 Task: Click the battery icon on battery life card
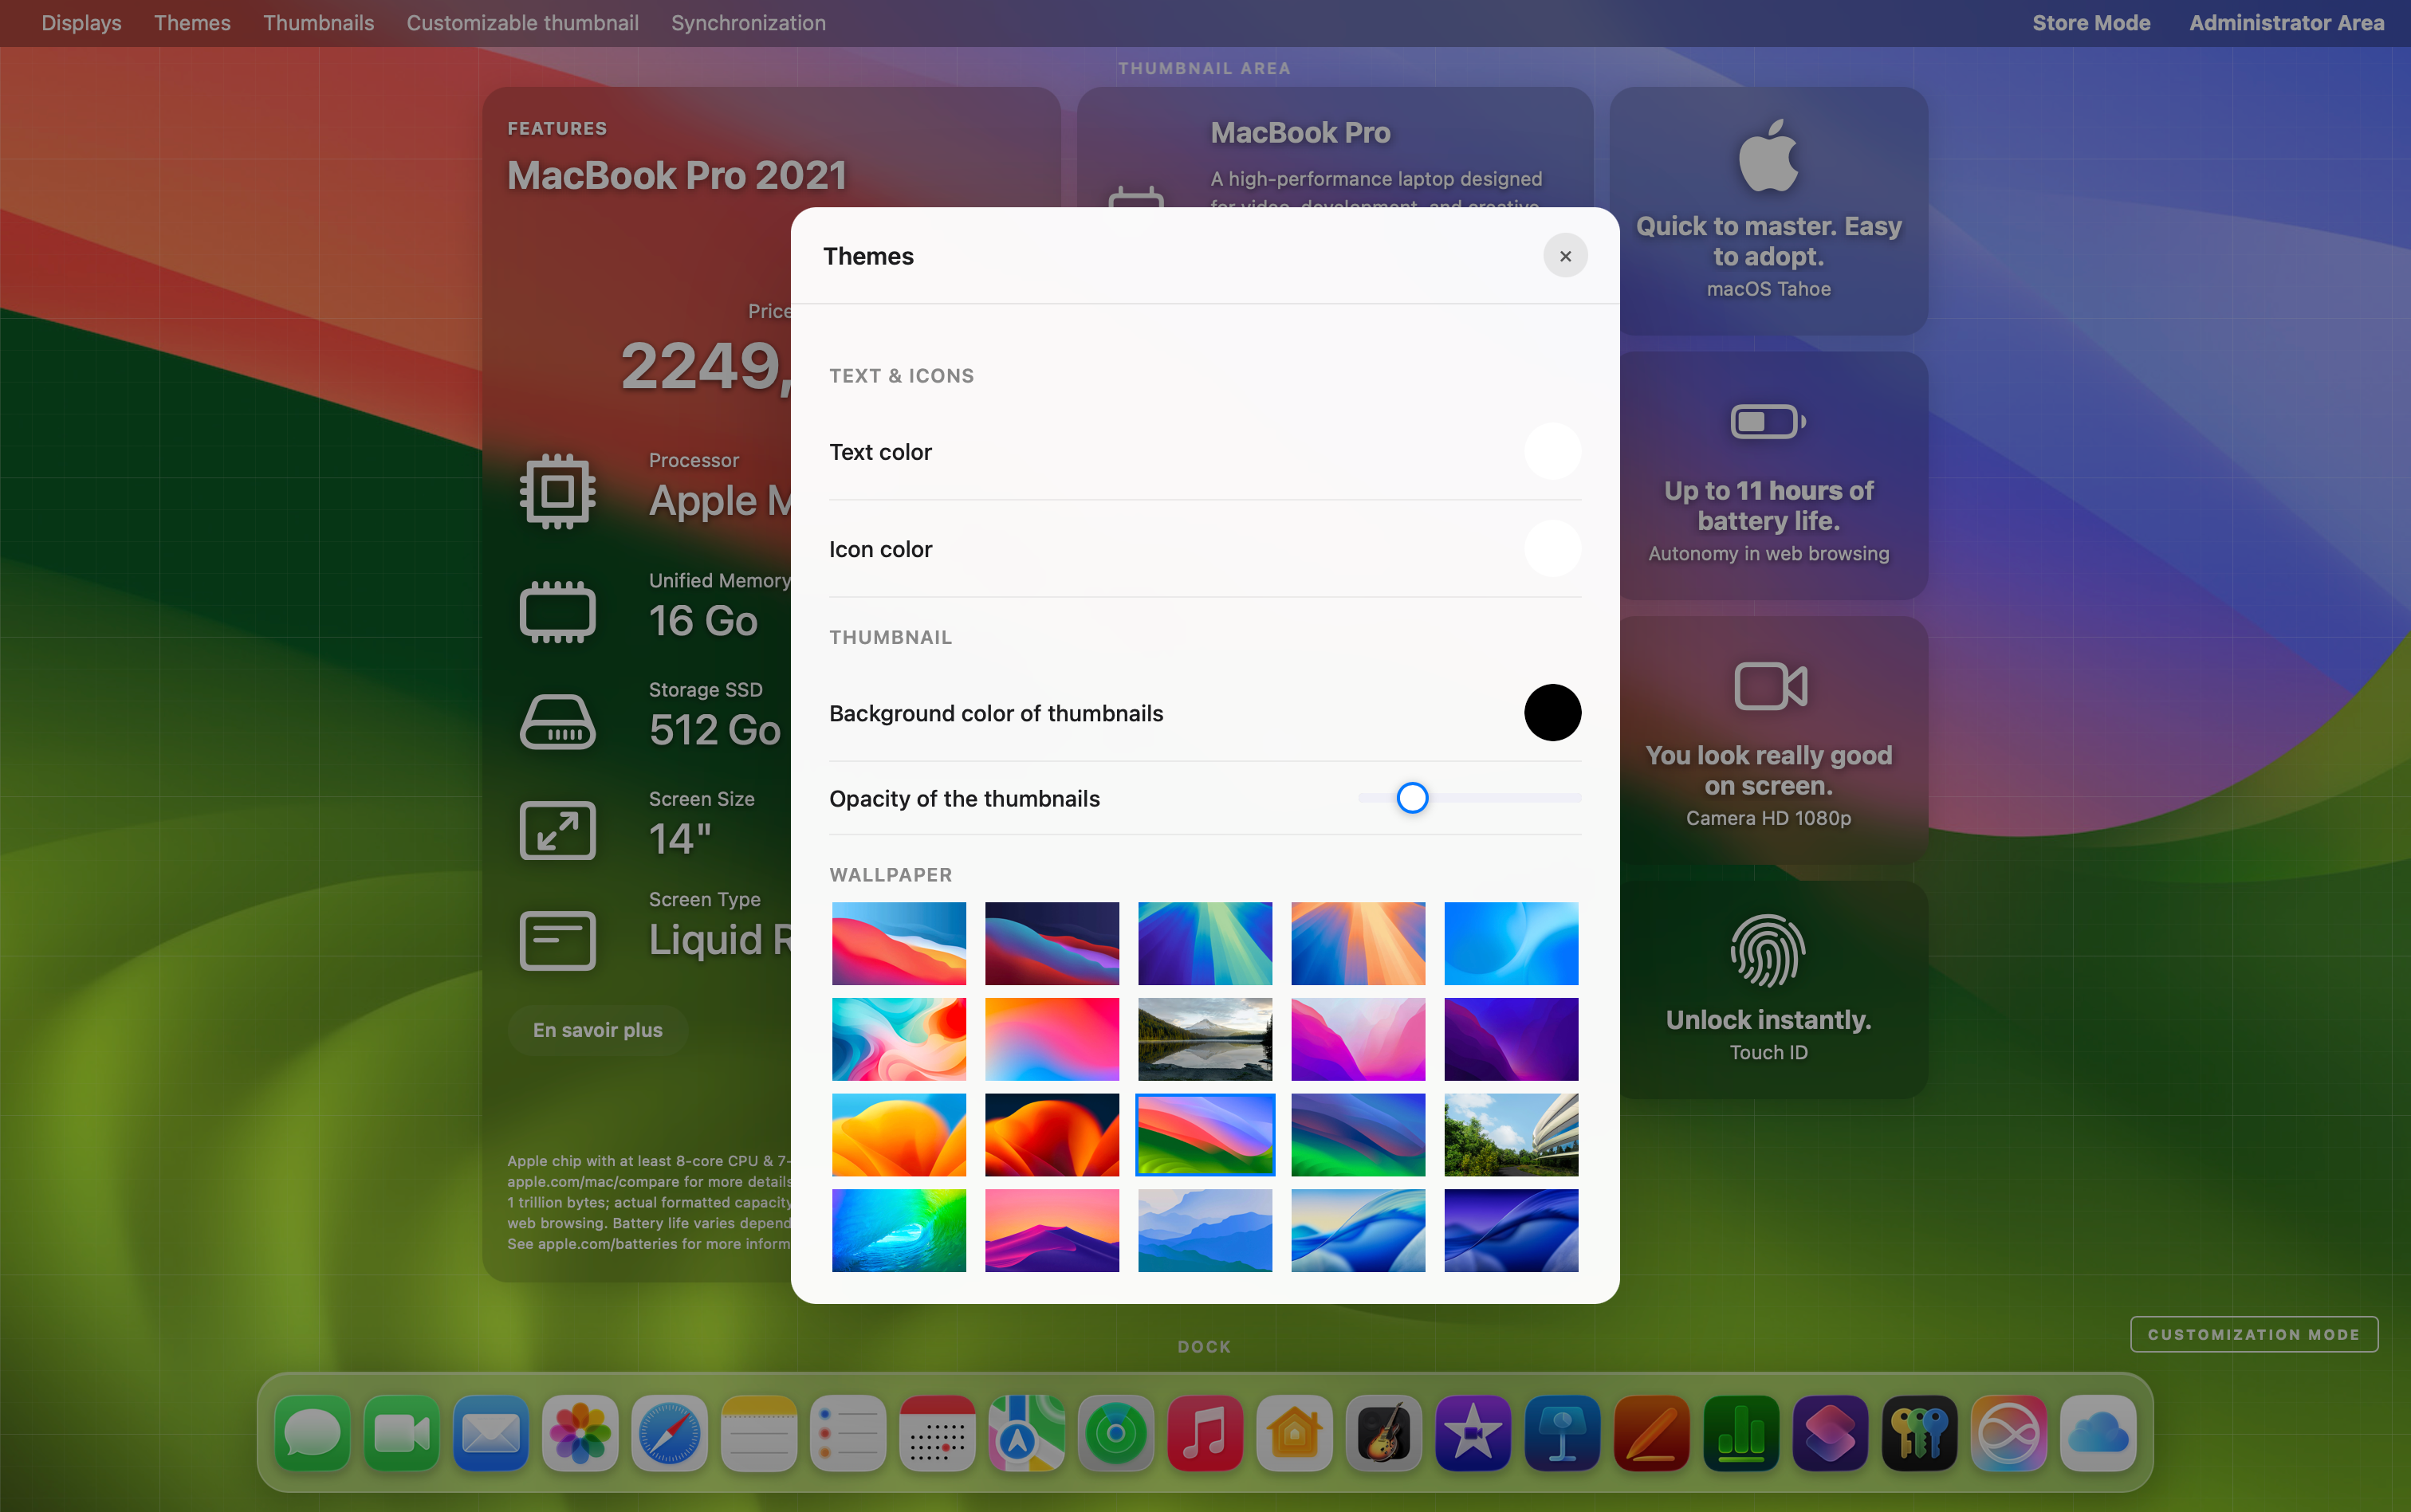click(x=1768, y=421)
